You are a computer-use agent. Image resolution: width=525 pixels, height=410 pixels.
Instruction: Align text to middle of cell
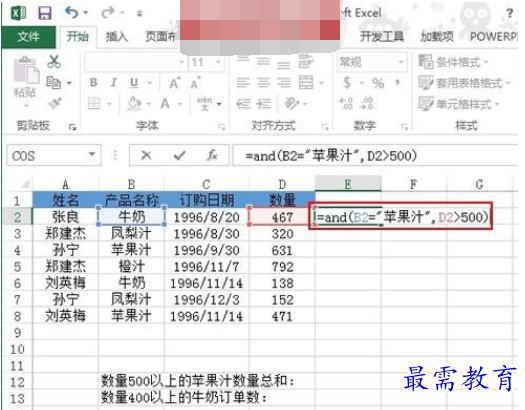(263, 61)
